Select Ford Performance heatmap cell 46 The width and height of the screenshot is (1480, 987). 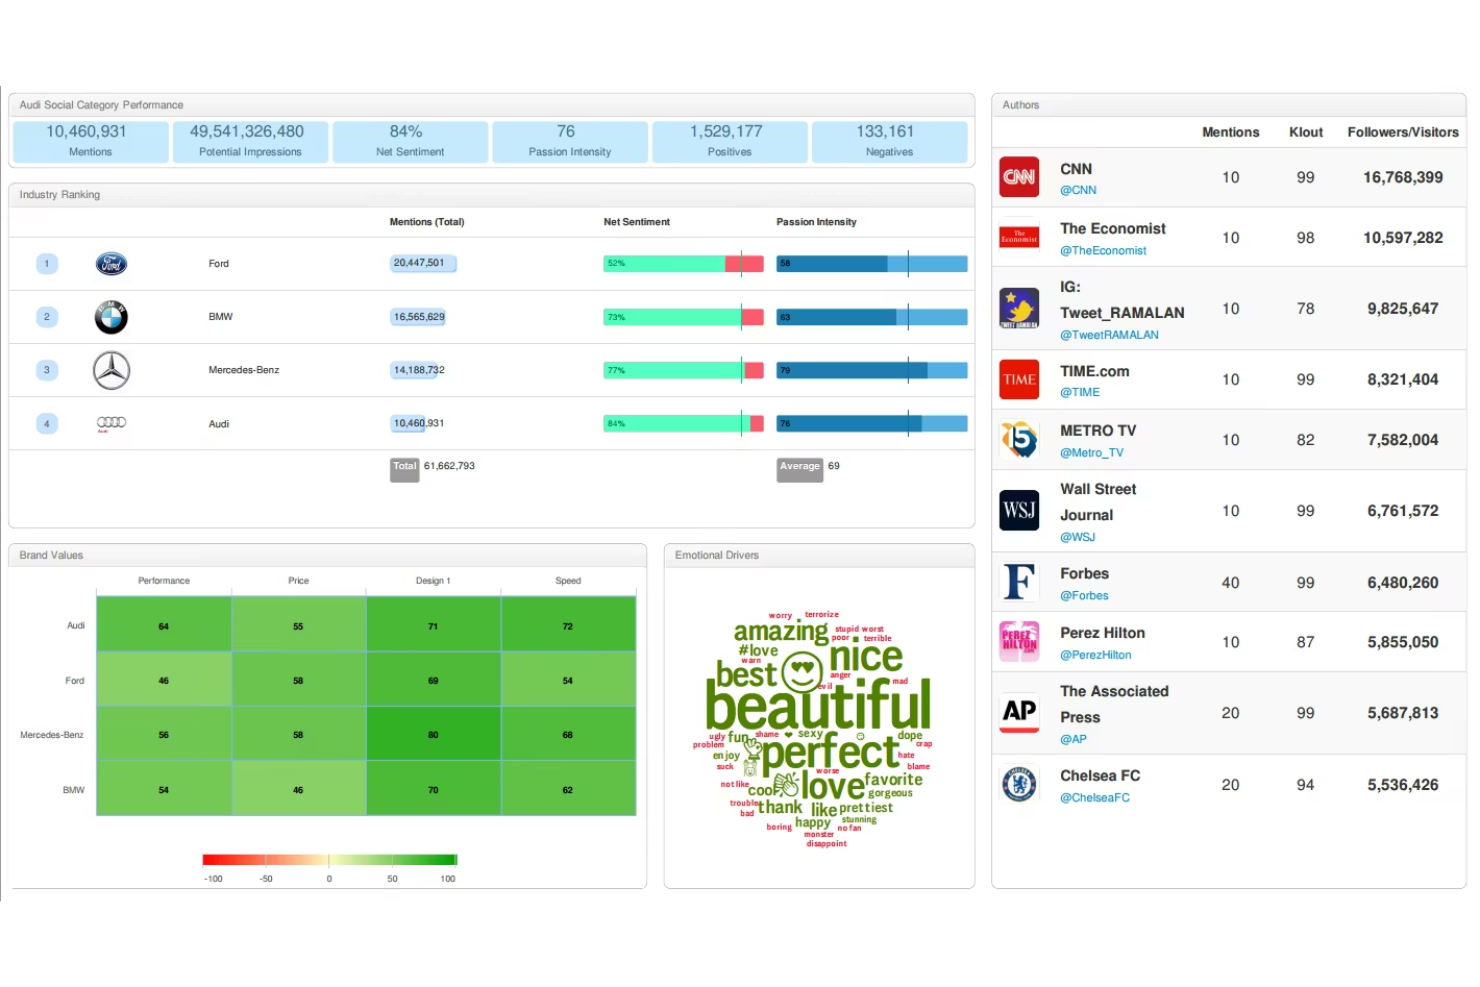click(164, 680)
